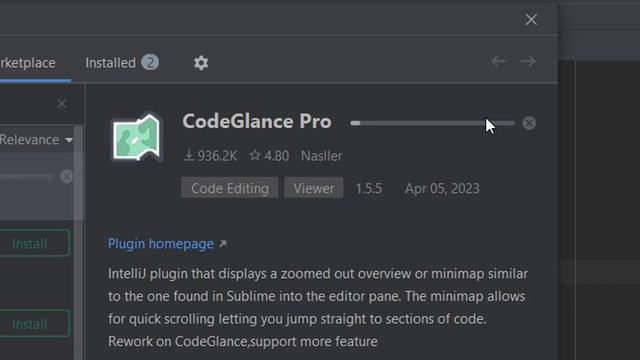Click the plugin description paragraph
Viewport: 640px width, 360px height.
click(318, 307)
